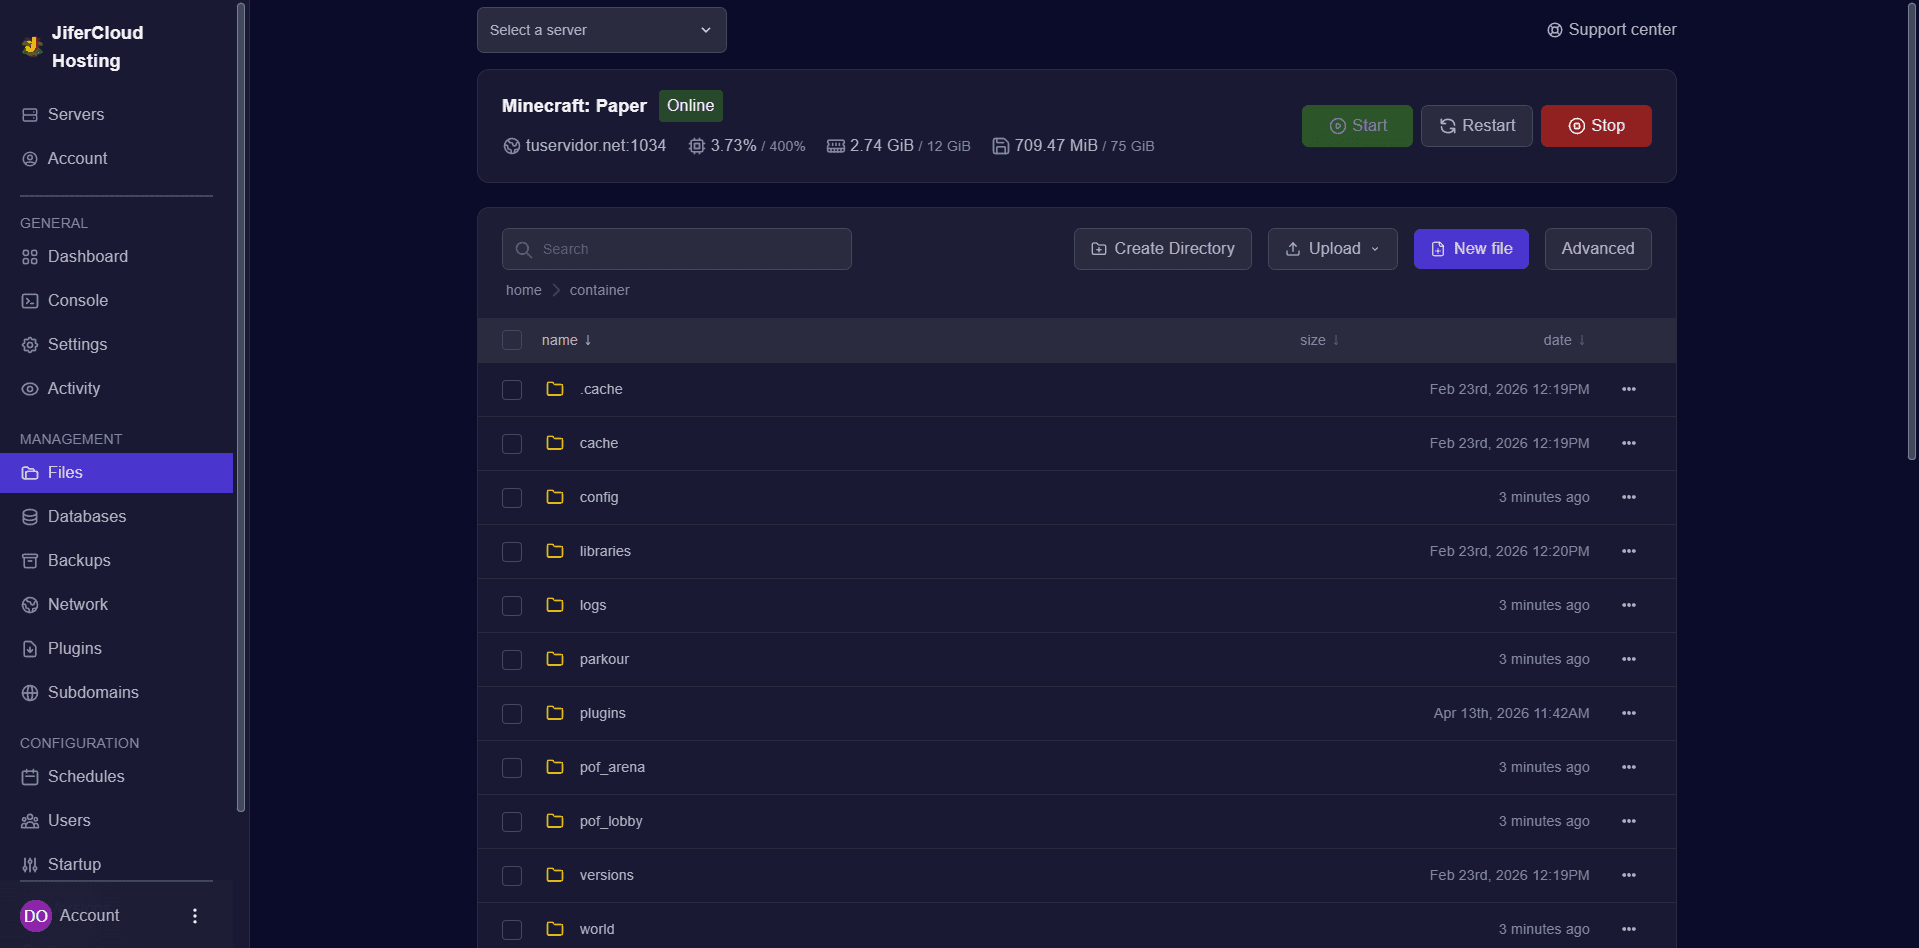1919x948 pixels.
Task: Click the plugins folder icon
Action: pos(555,713)
